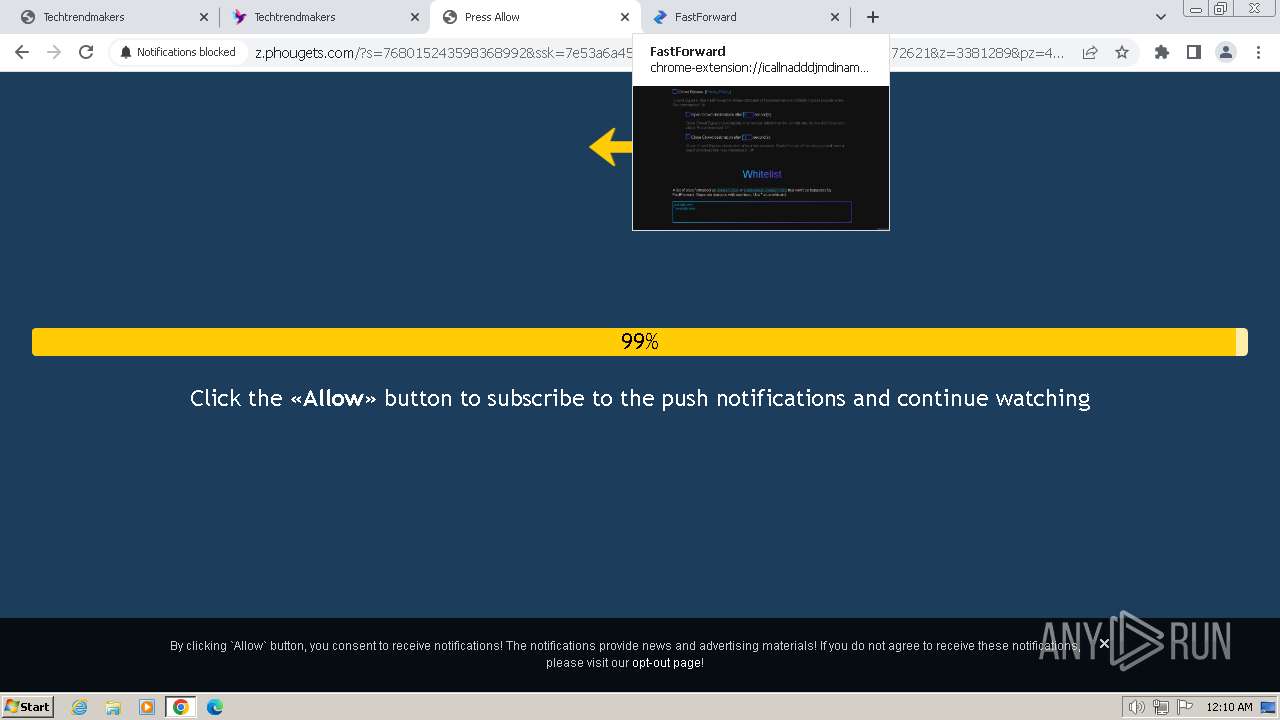This screenshot has width=1280, height=720.
Task: Open the network tray icon
Action: [x=1160, y=707]
